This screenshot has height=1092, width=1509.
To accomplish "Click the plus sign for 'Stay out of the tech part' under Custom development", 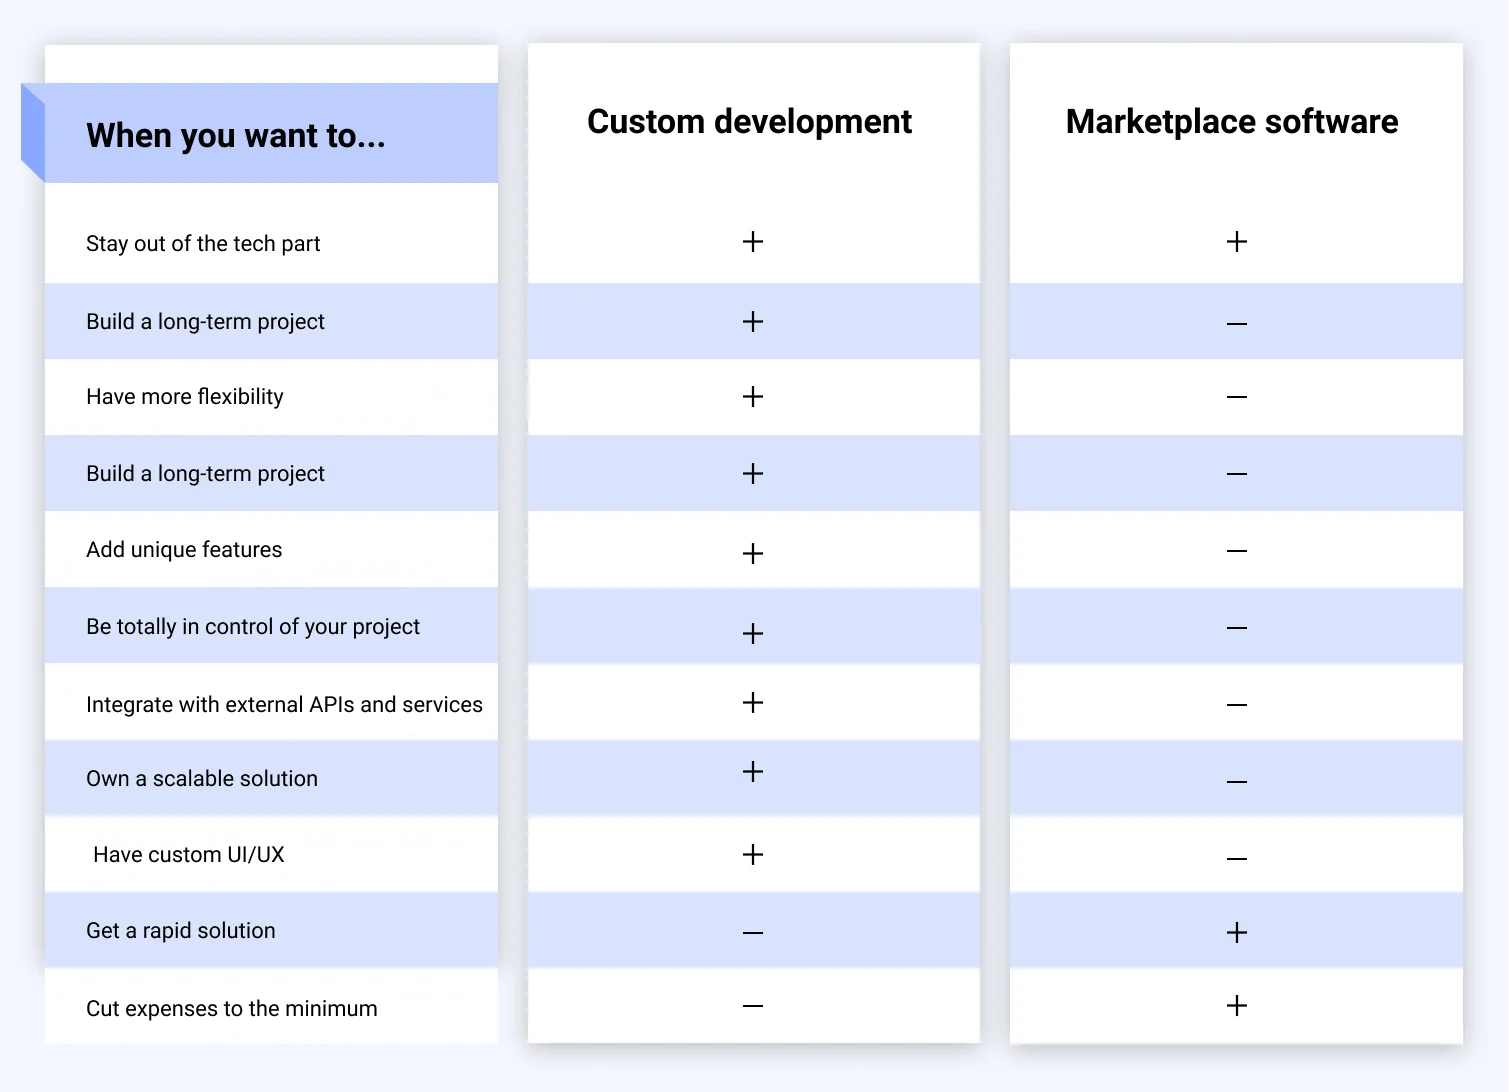I will (753, 241).
